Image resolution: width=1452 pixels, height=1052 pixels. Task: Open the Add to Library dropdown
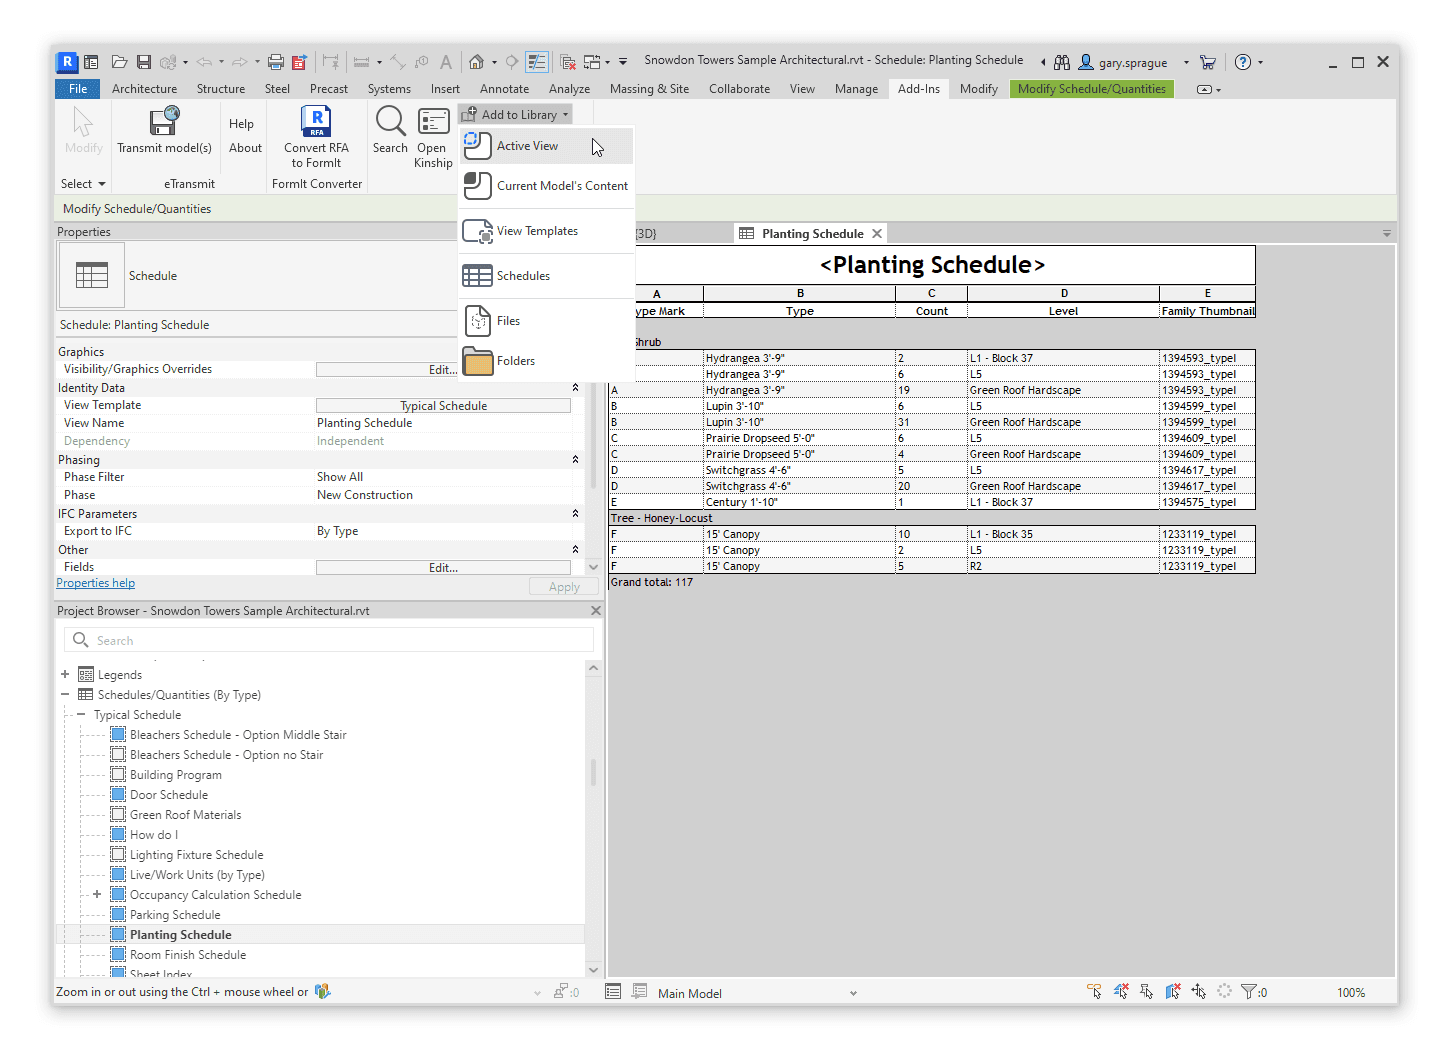click(x=515, y=114)
